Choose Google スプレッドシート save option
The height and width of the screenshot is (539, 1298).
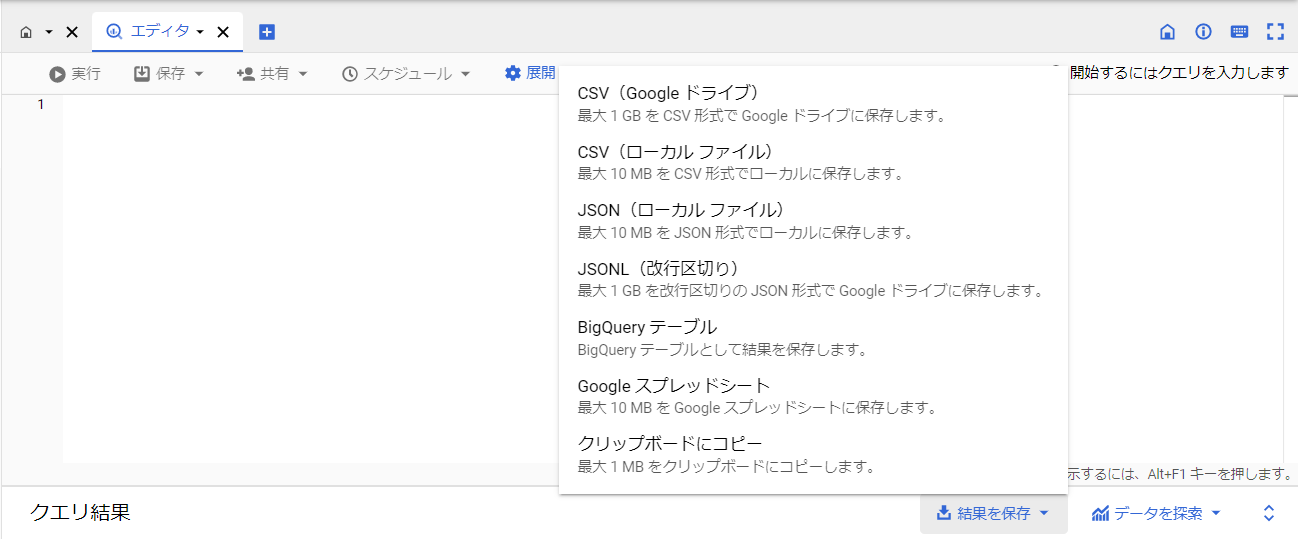(812, 396)
